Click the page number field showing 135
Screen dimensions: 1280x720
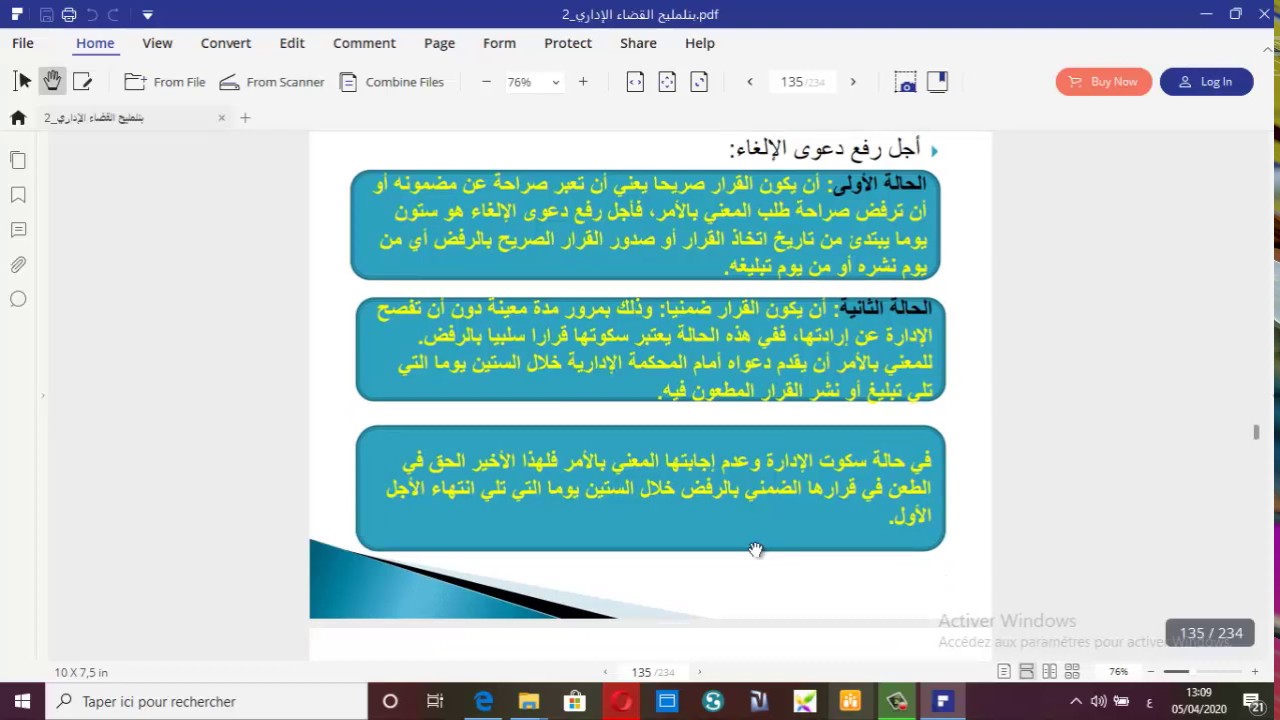802,82
